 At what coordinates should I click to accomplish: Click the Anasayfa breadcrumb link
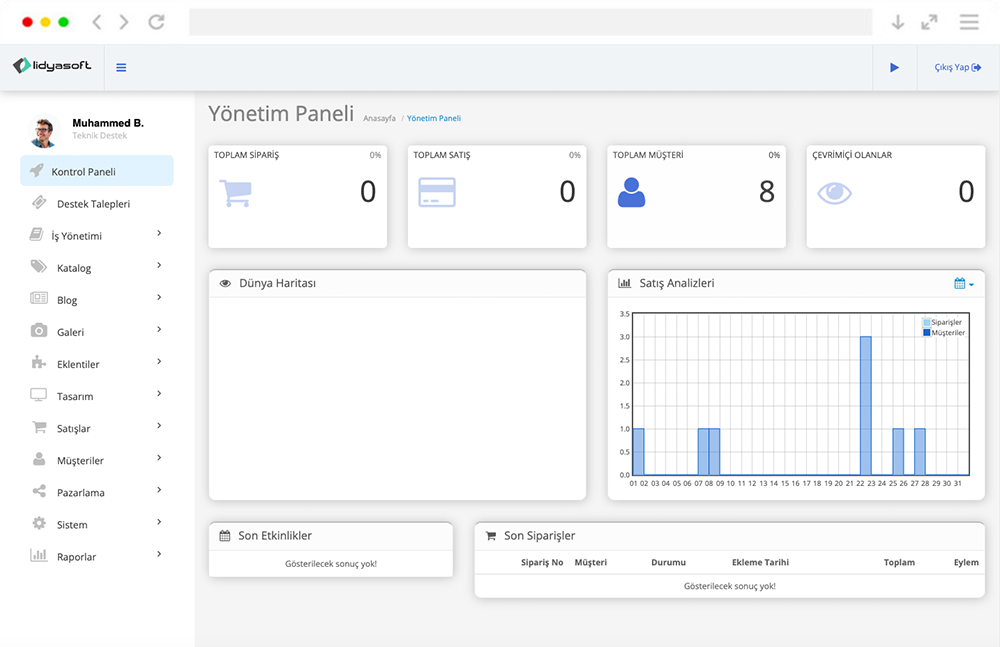tap(379, 118)
